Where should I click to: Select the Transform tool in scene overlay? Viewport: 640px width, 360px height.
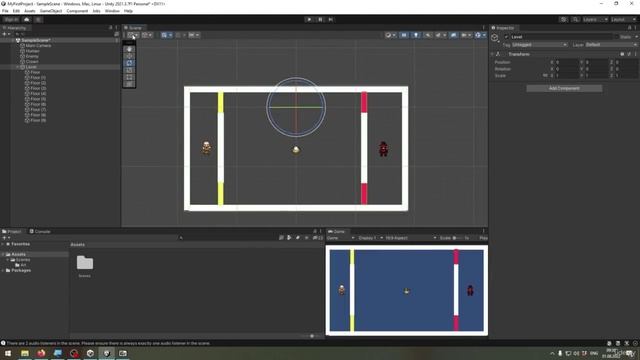tap(129, 84)
